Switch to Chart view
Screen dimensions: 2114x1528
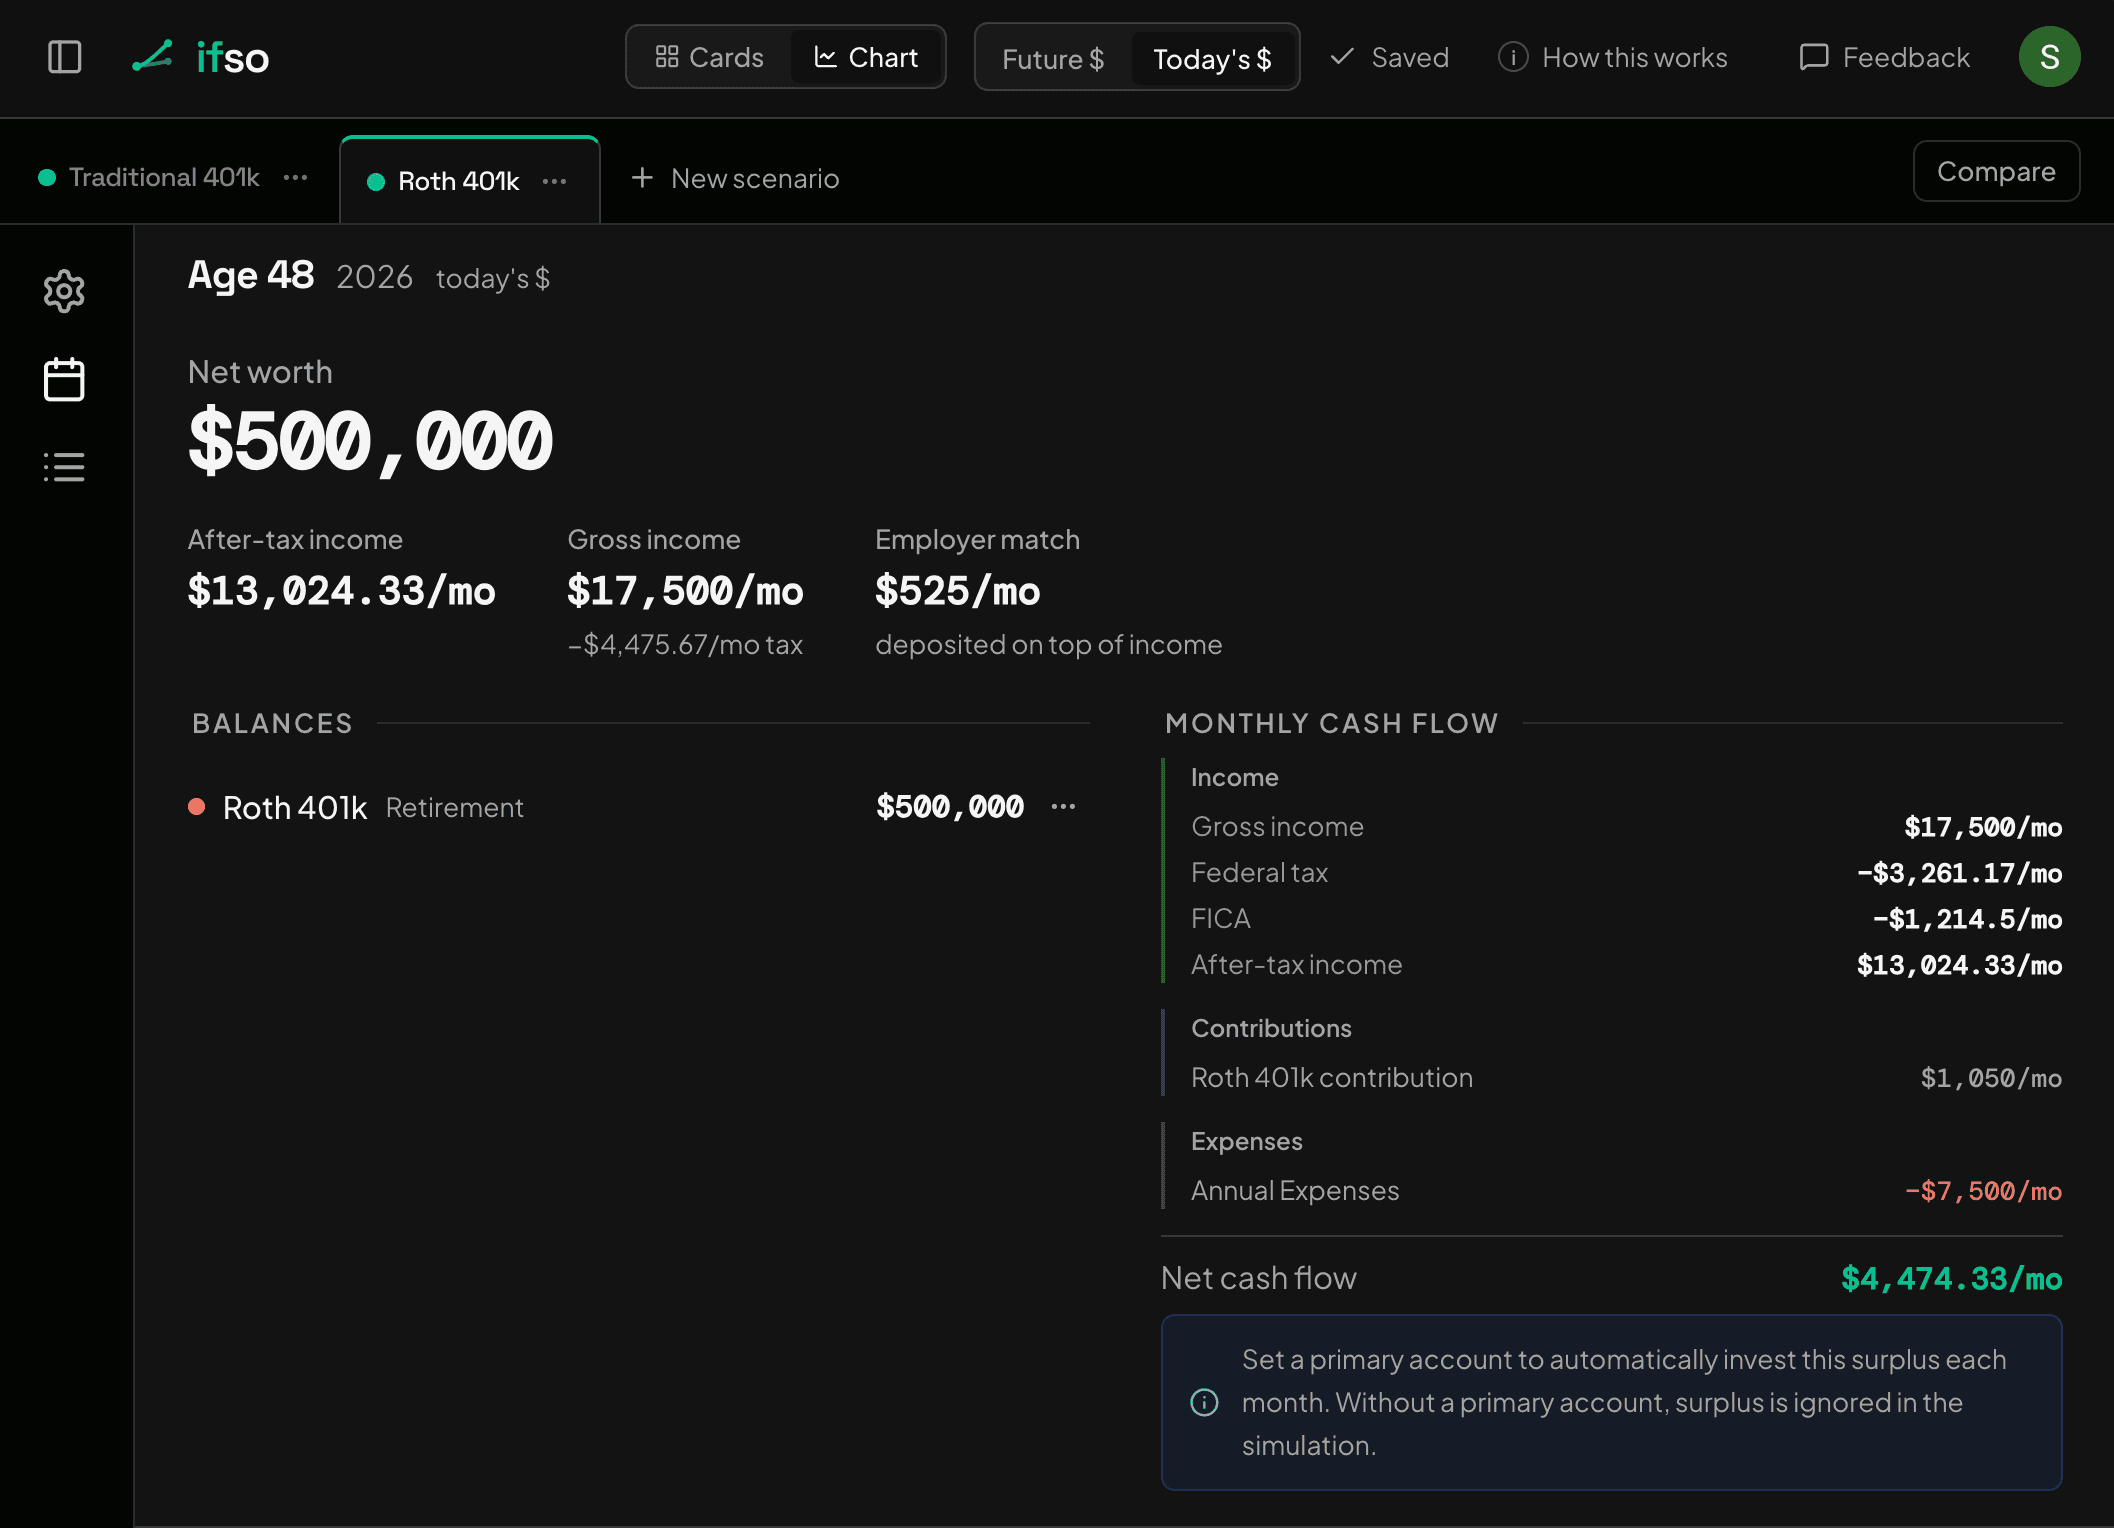[x=866, y=57]
